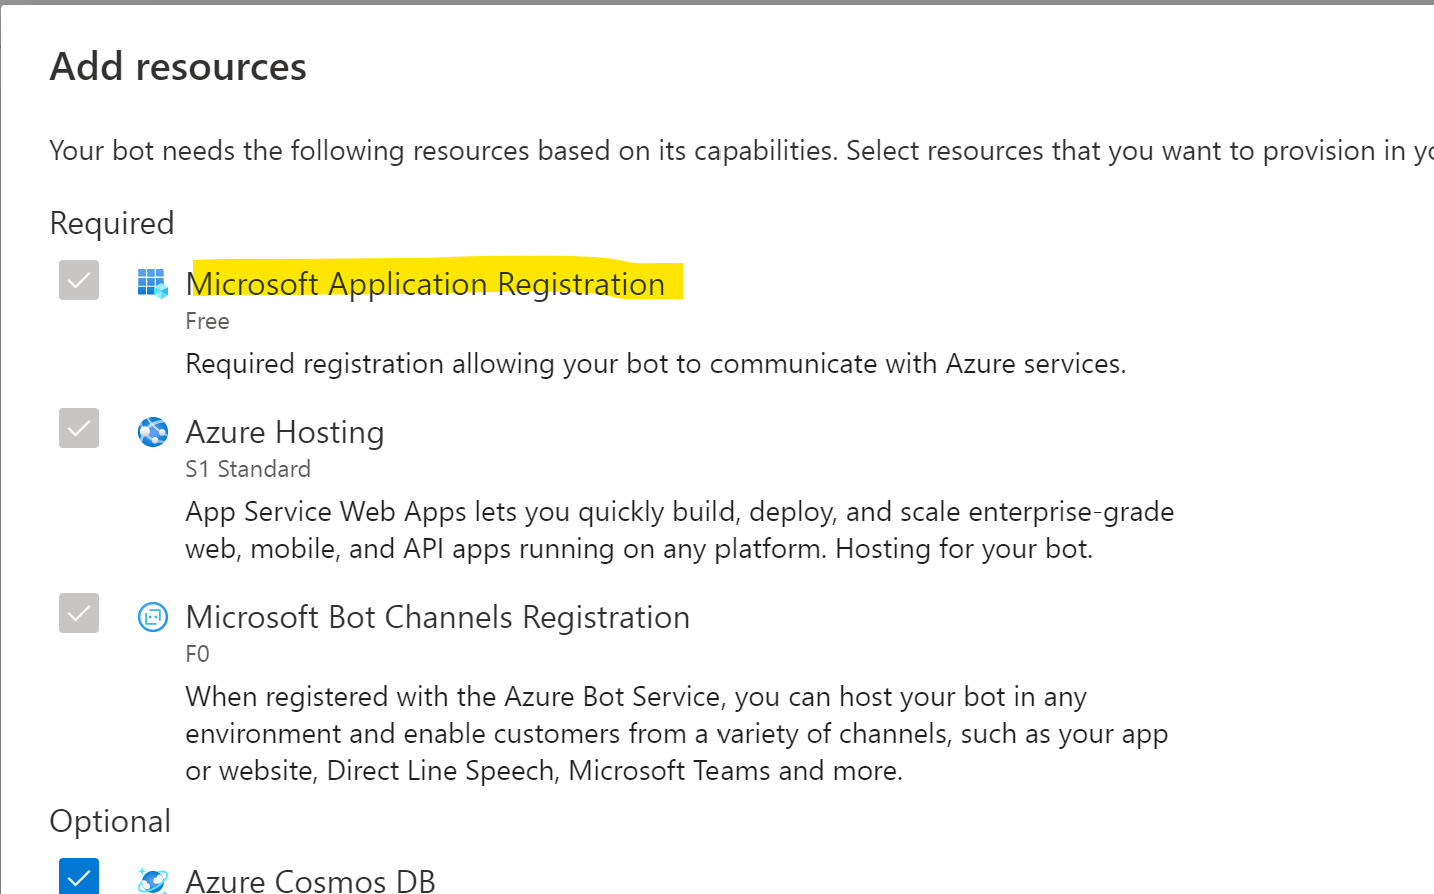Viewport: 1434px width, 894px height.
Task: Click the Required section heading
Action: tap(112, 222)
